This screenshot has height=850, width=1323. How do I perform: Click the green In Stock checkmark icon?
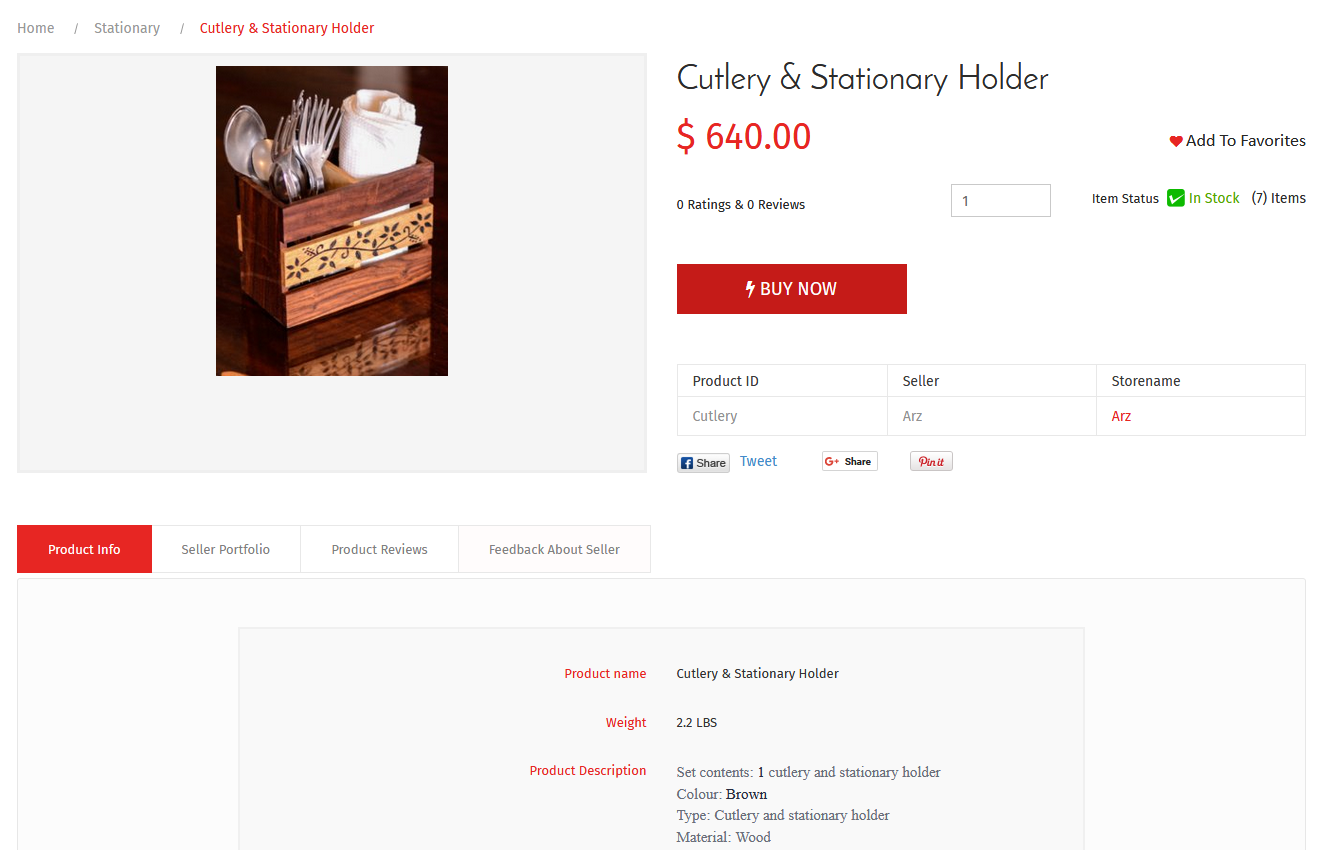click(x=1176, y=198)
